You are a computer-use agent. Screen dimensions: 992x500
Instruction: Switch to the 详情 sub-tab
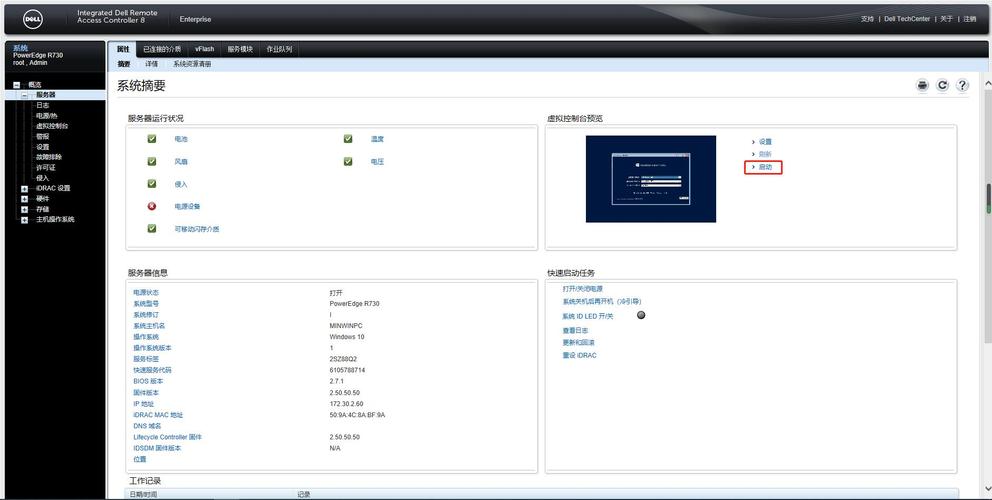151,64
